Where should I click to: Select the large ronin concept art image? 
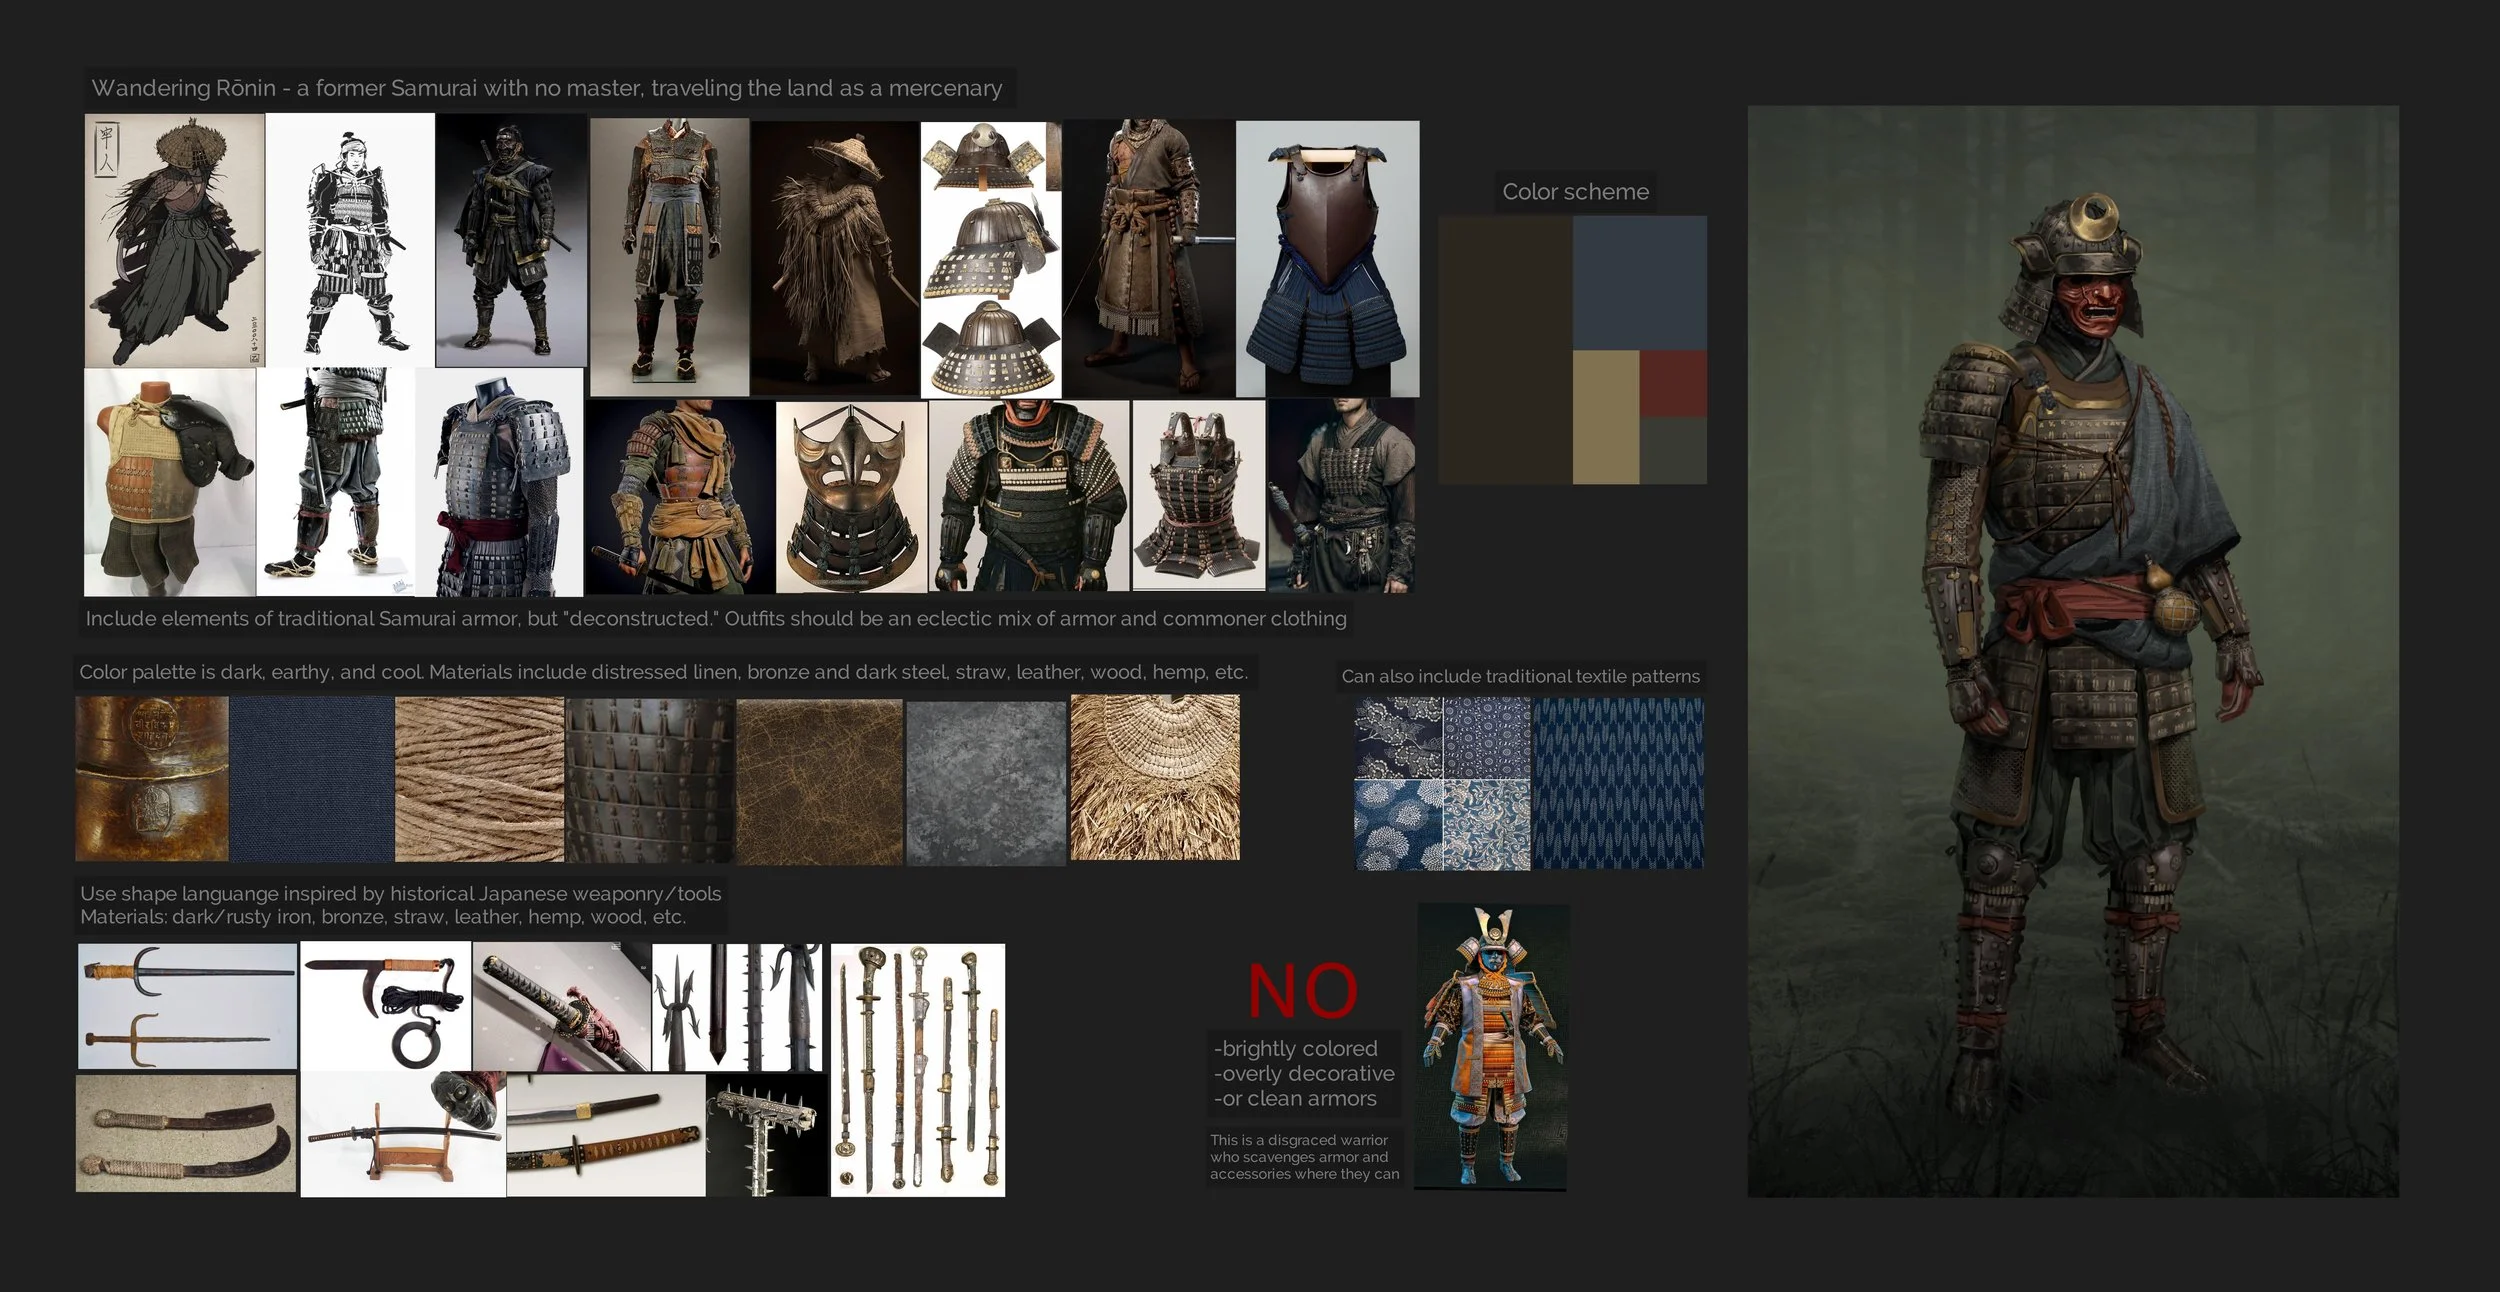[2072, 651]
